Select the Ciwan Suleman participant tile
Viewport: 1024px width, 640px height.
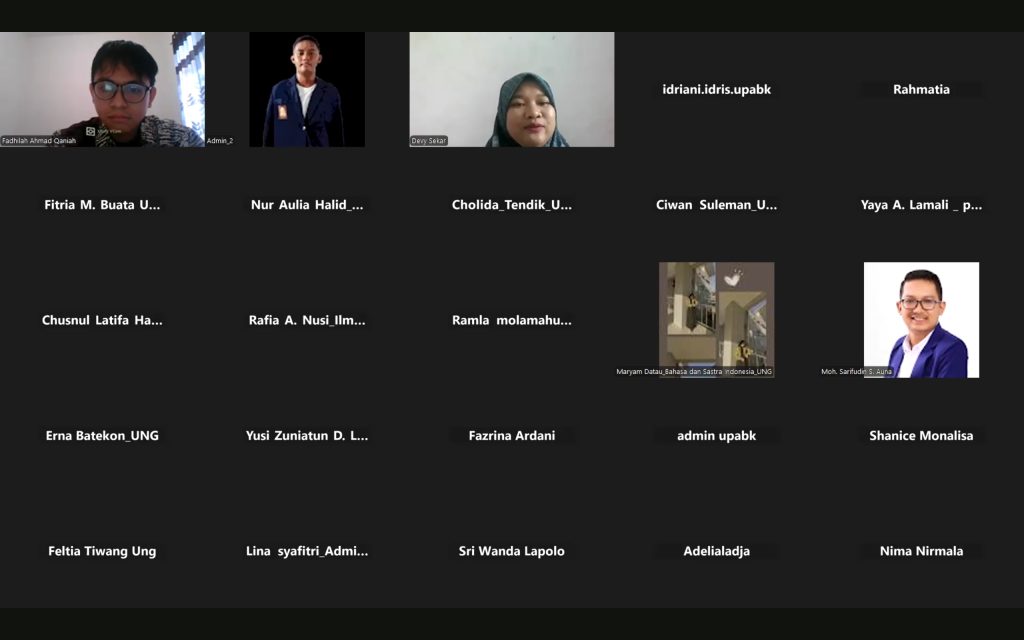tap(716, 205)
